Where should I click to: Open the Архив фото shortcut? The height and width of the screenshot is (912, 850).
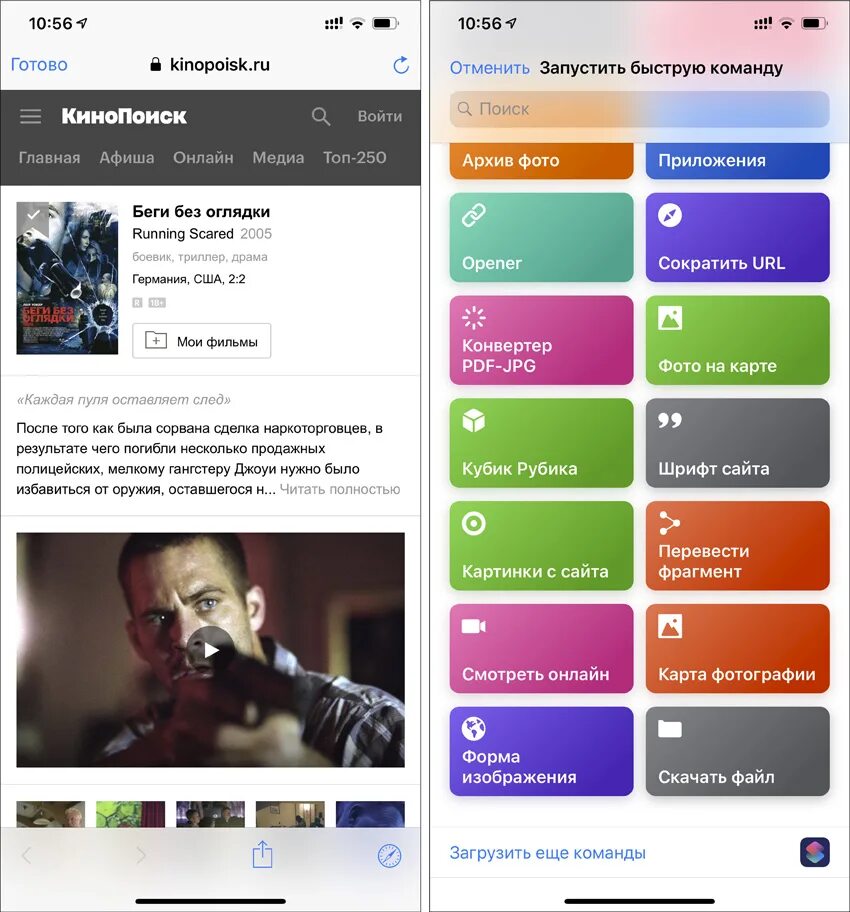[541, 161]
